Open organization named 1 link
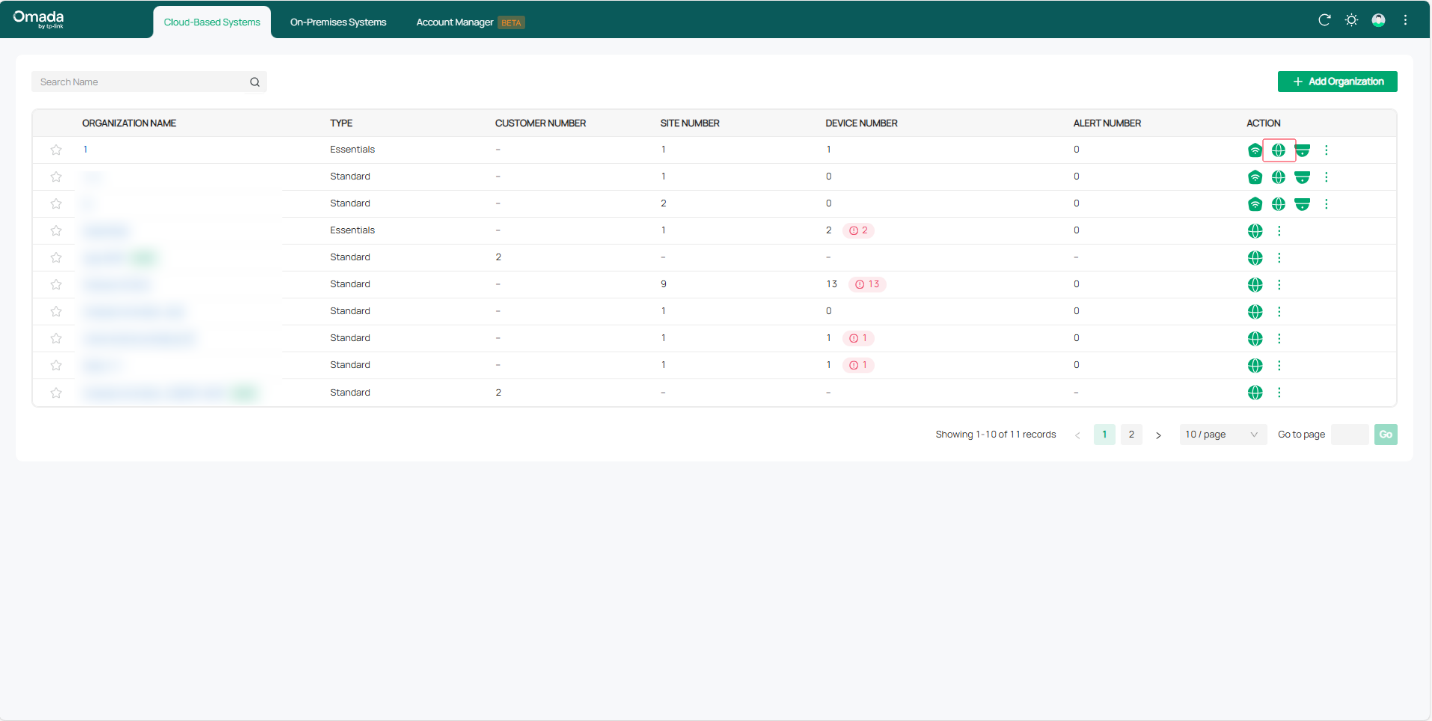The image size is (1432, 721). (86, 150)
